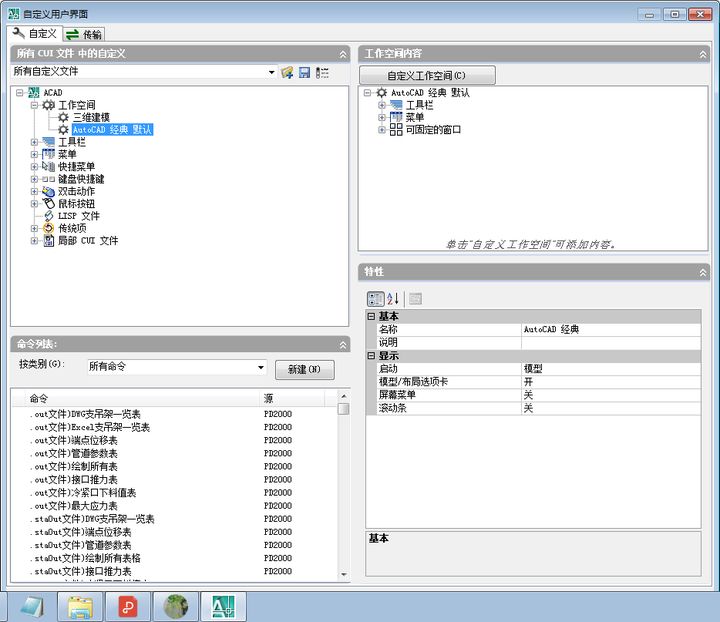
Task: Click the 工具栏 icon in left tree
Action: [x=48, y=142]
